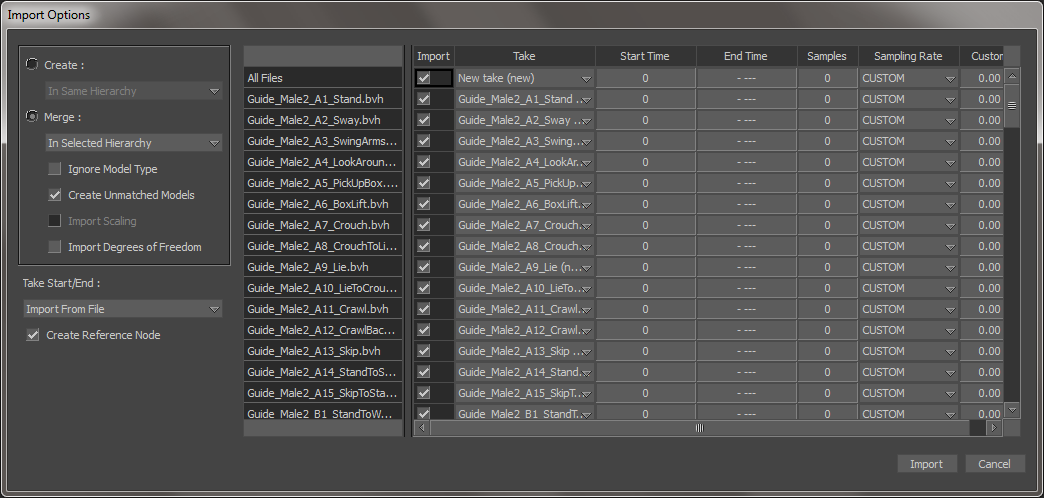
Task: Open the New take (new) dropdown
Action: [525, 78]
